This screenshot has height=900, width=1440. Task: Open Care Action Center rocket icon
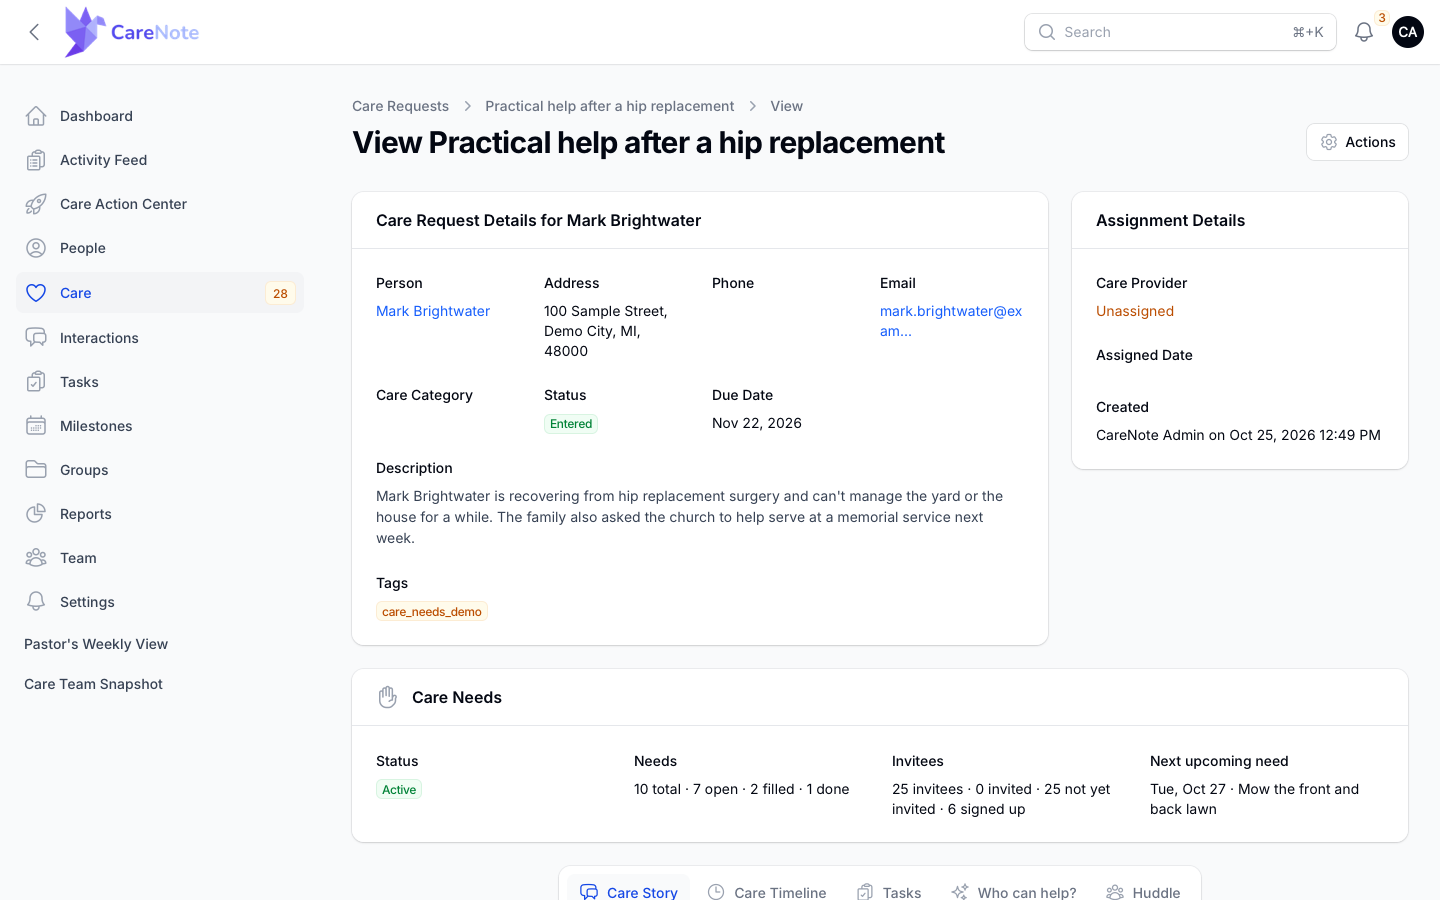pyautogui.click(x=36, y=204)
